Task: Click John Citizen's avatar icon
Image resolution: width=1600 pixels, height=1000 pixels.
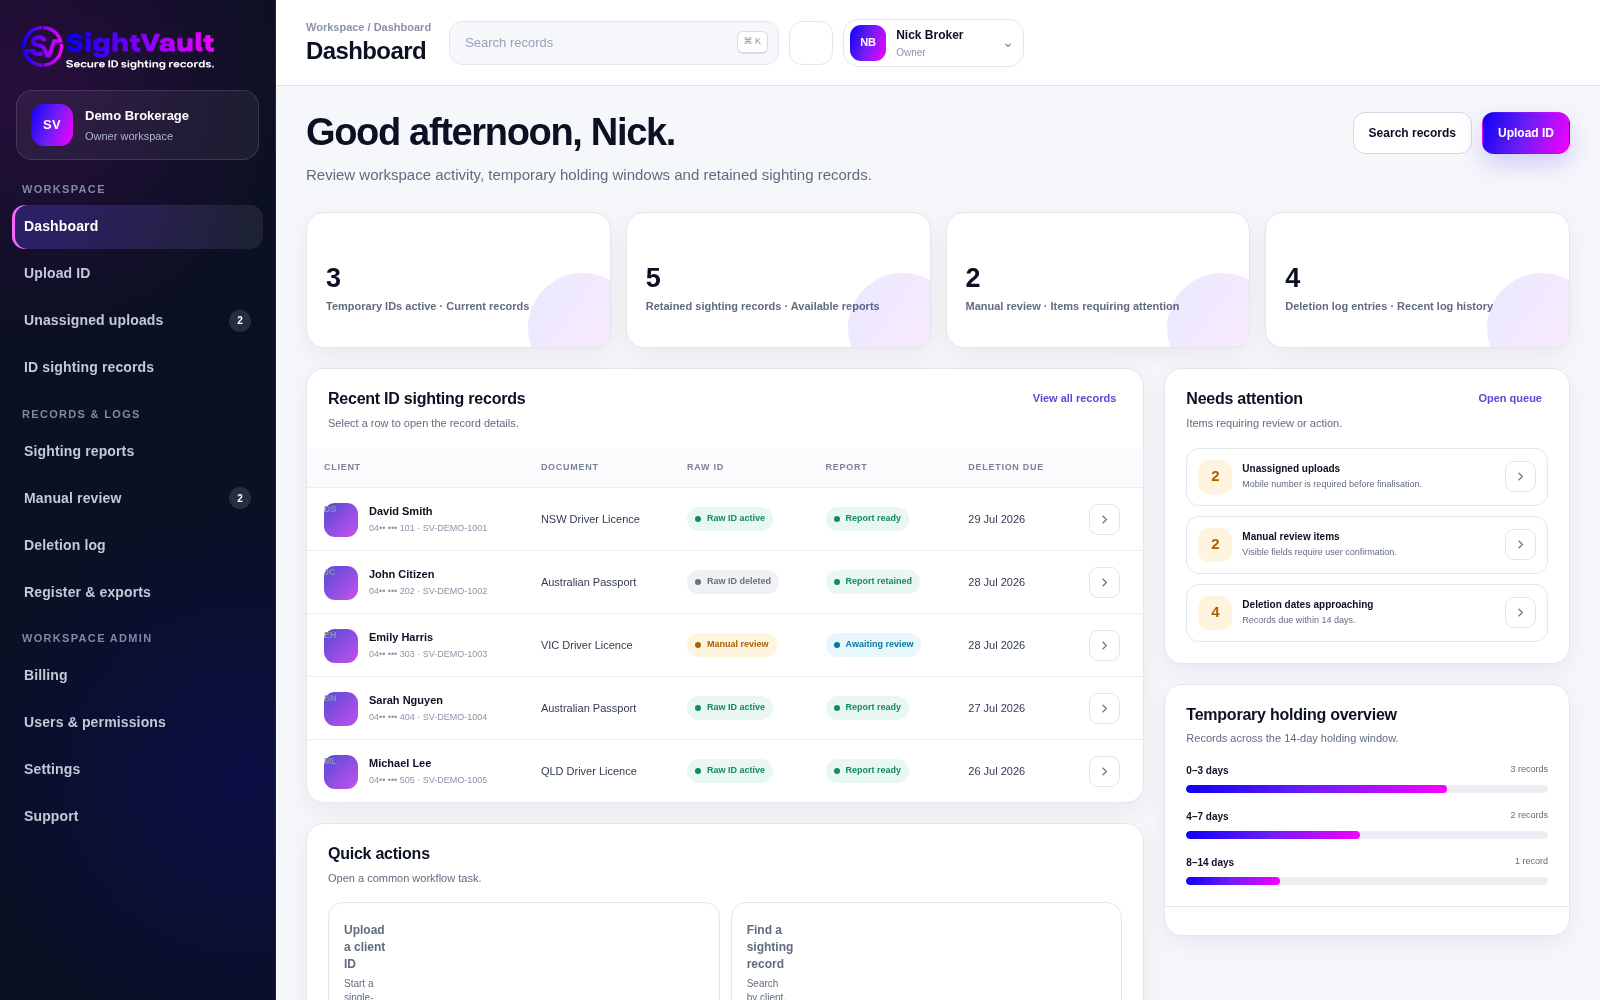Action: click(x=341, y=583)
